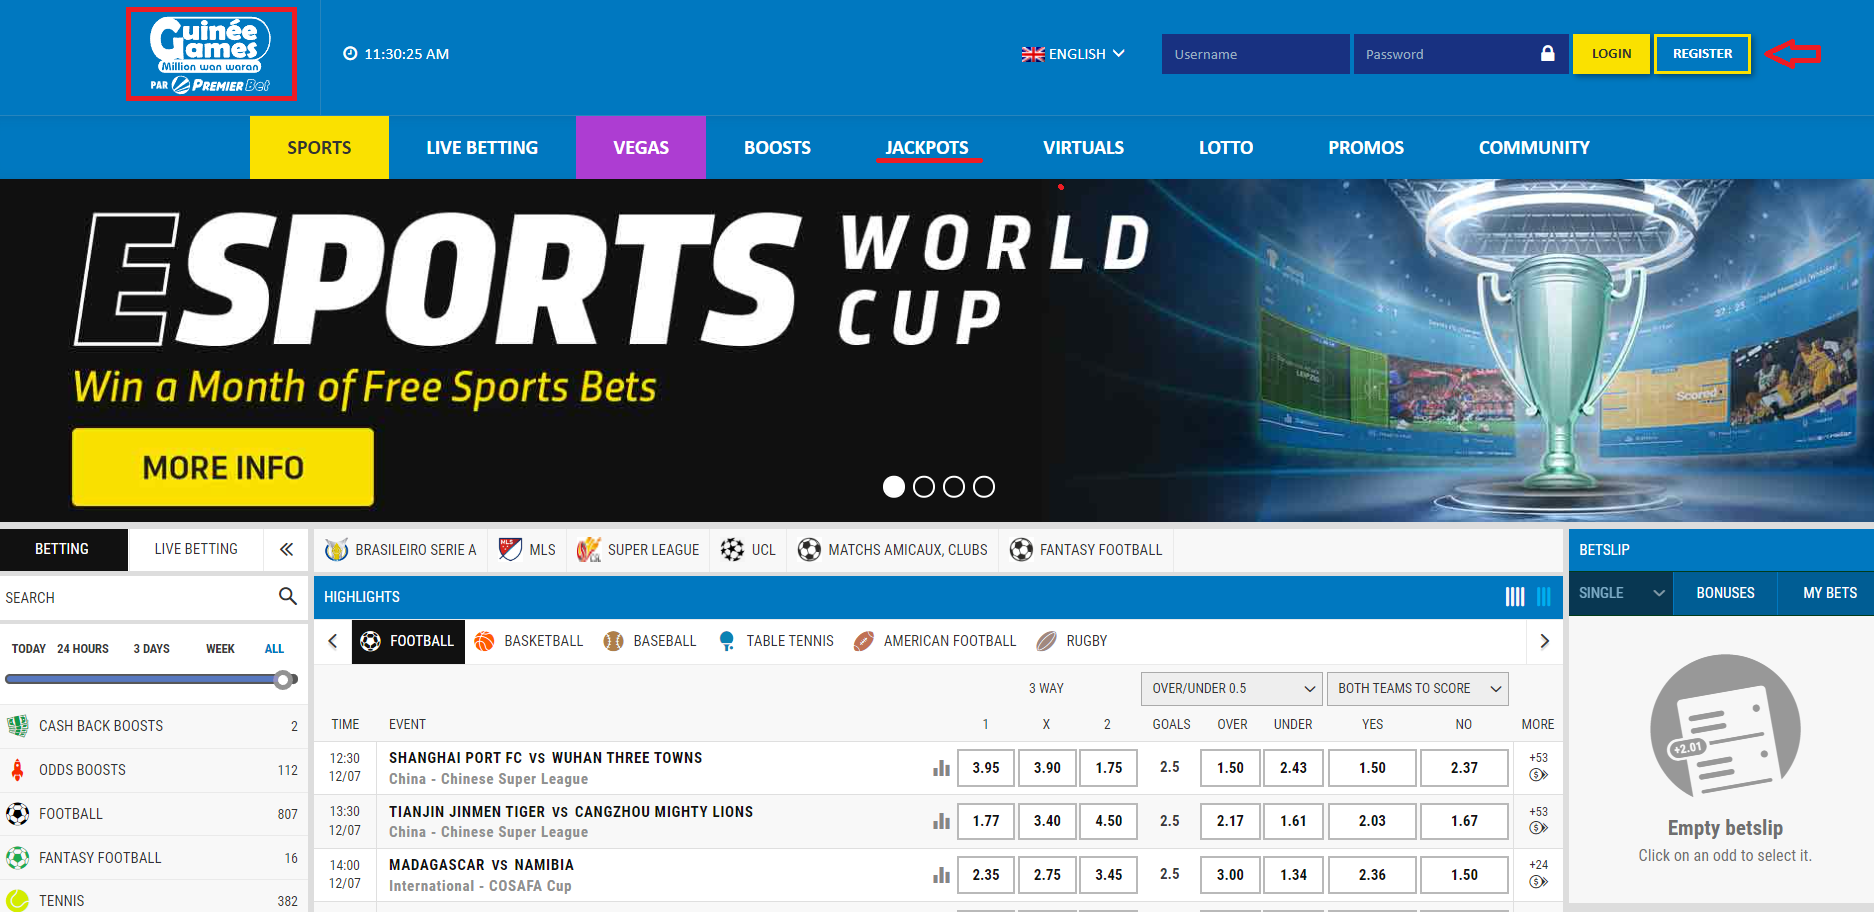Expand +53 markets for Shanghai Port match
This screenshot has width=1874, height=912.
point(1538,767)
